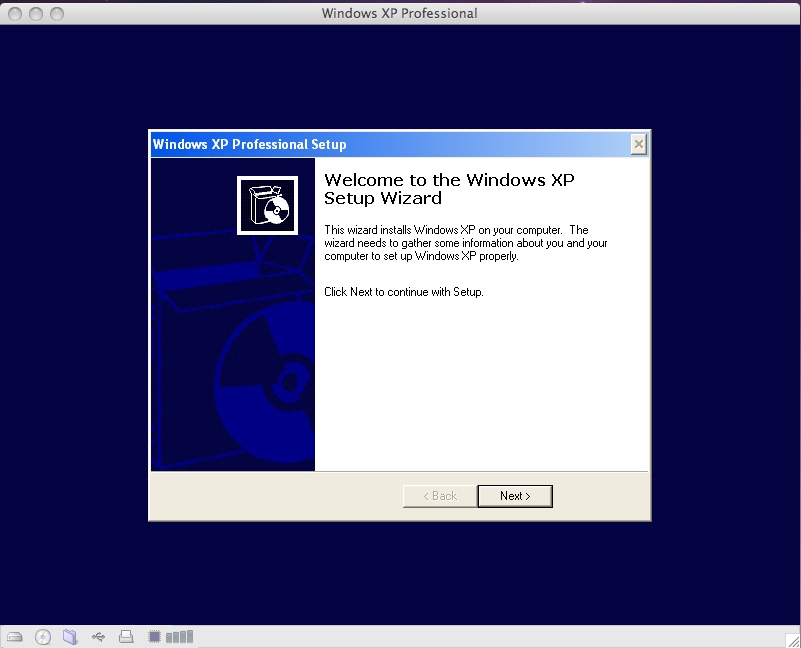Click the printer status icon
The image size is (801, 648).
tap(126, 636)
